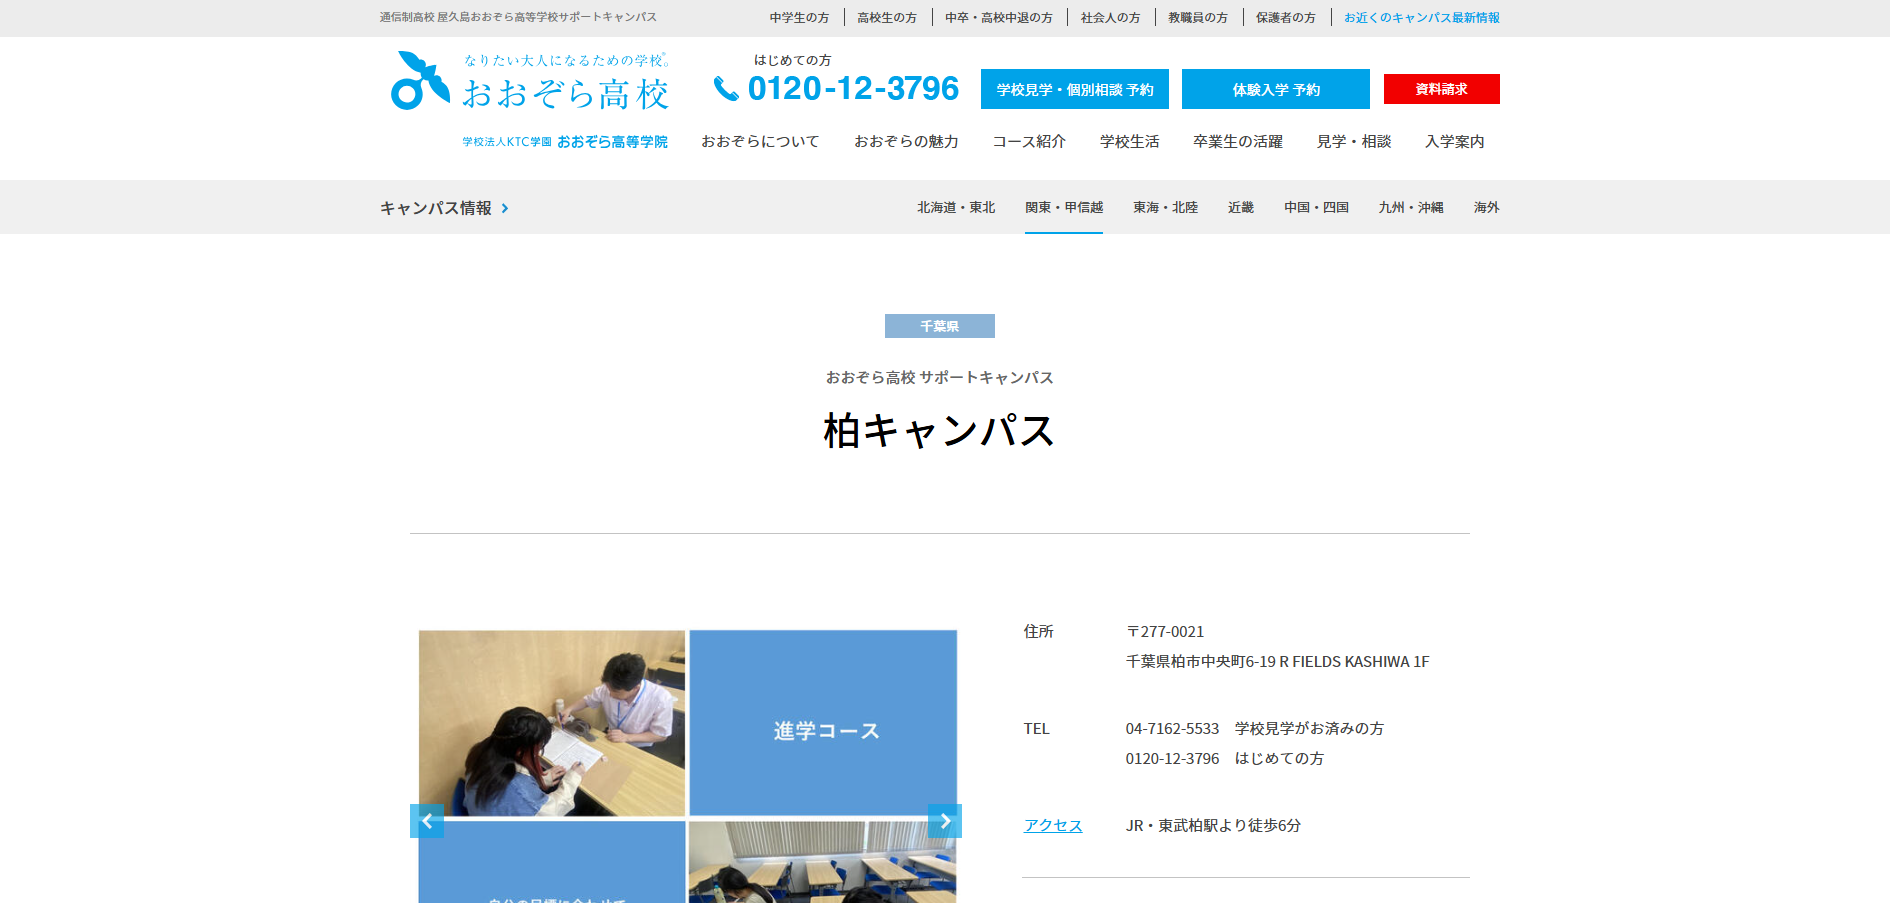Click the student consultation photo

[552, 723]
